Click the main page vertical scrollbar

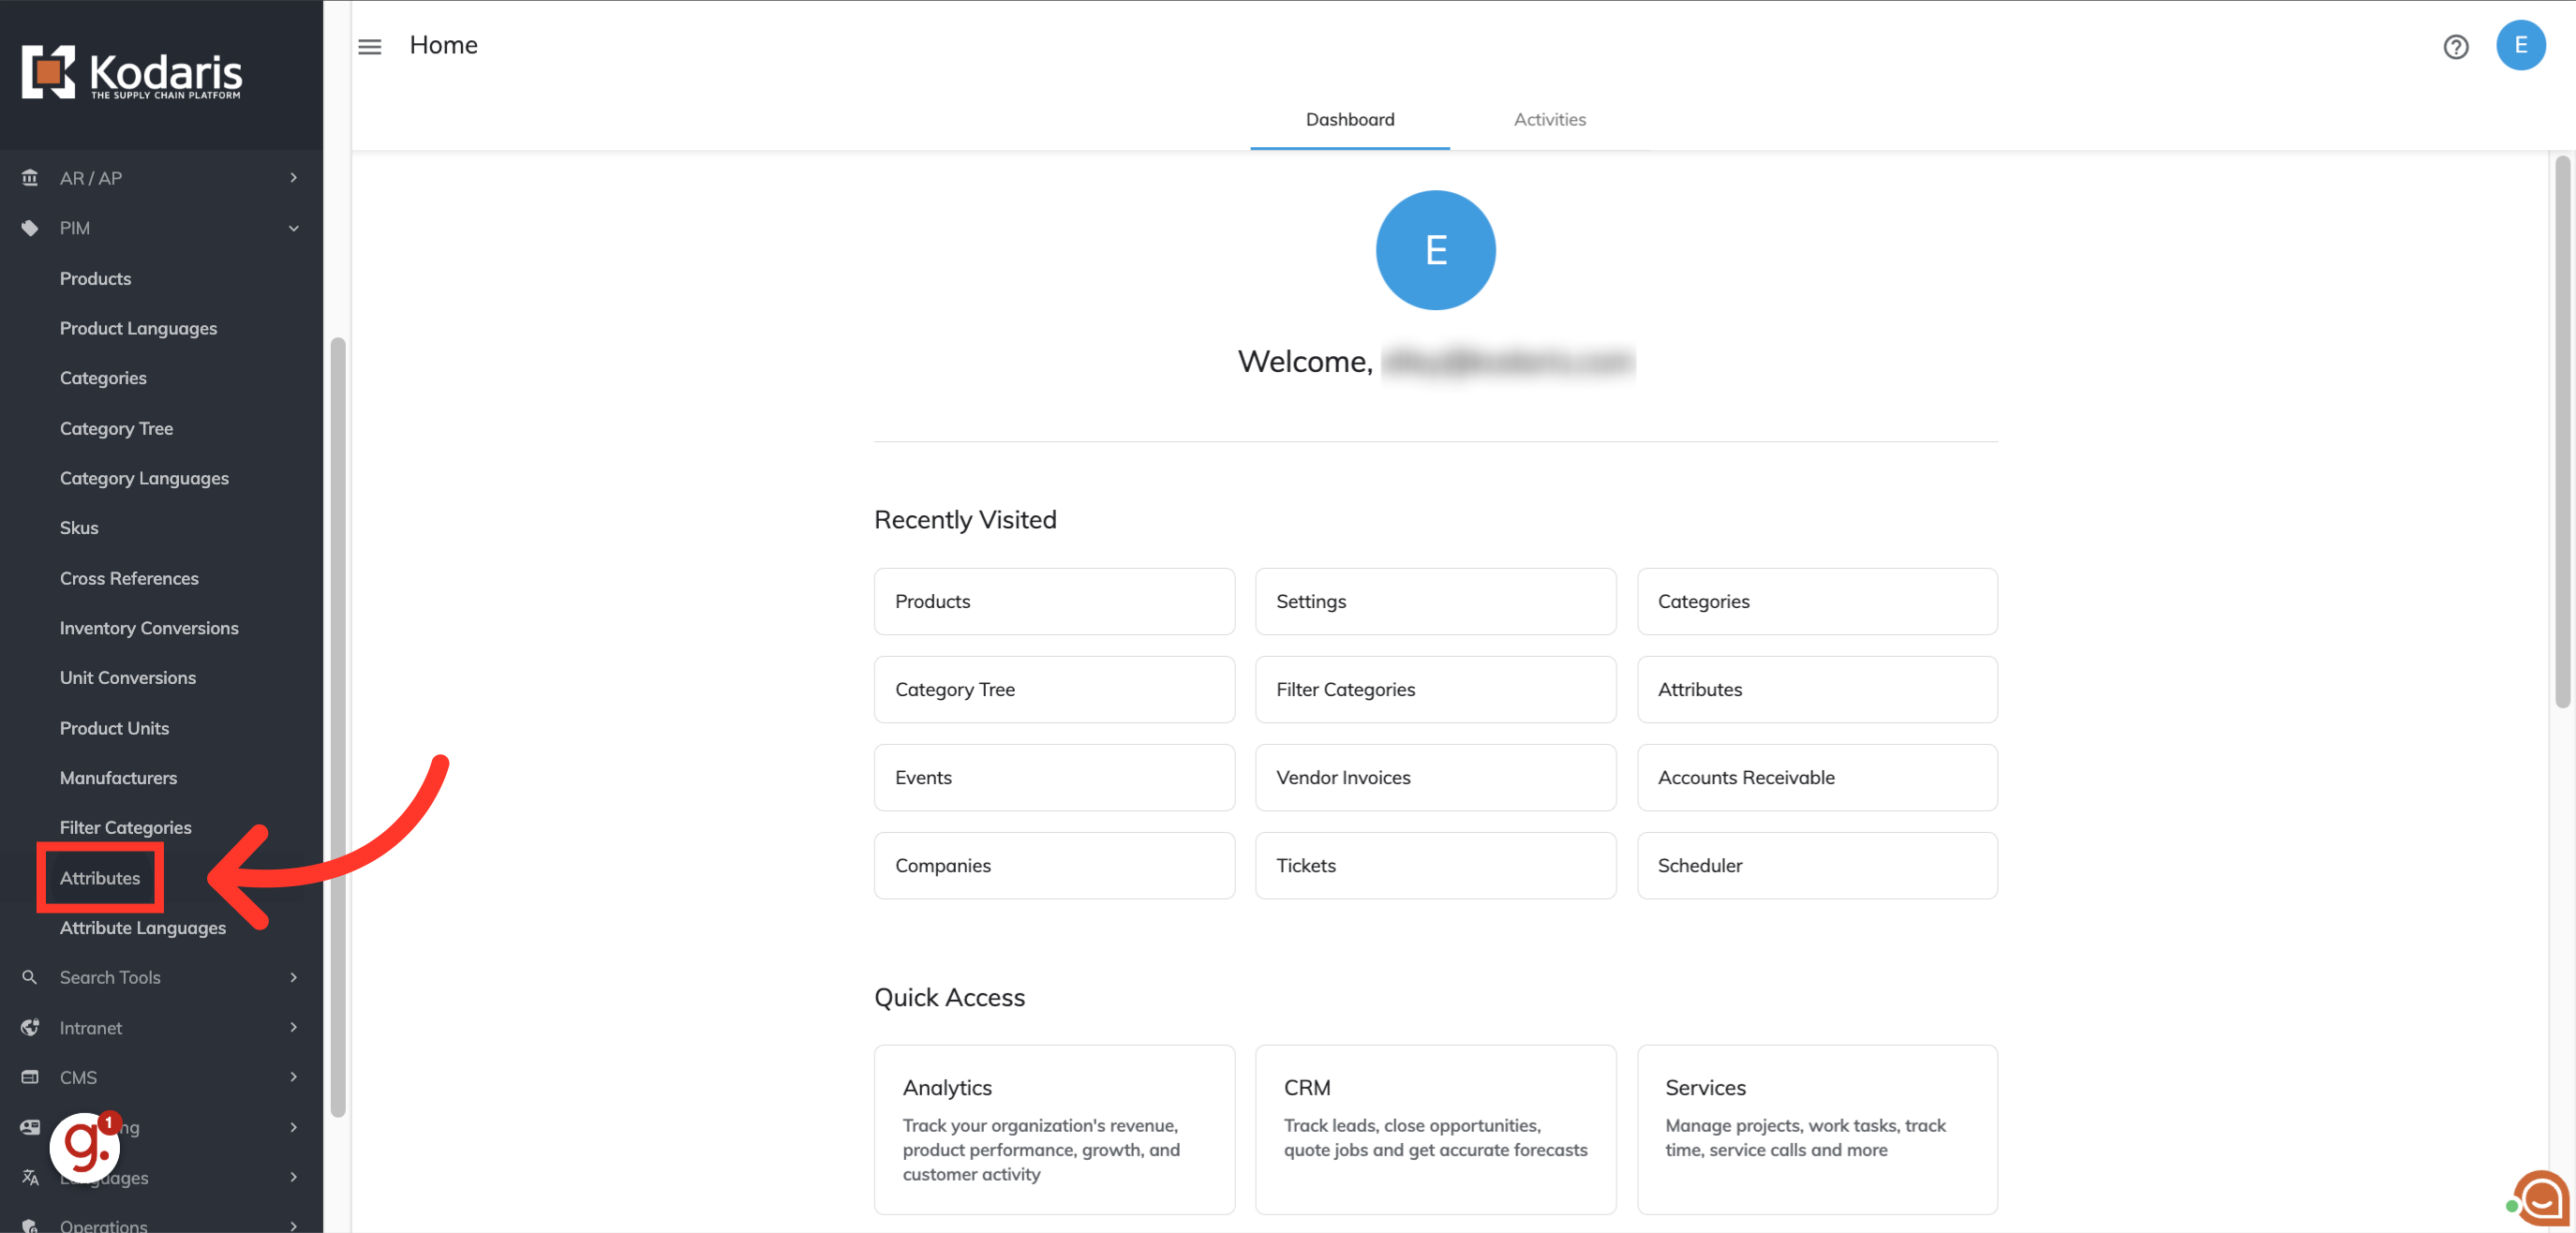(x=2561, y=430)
